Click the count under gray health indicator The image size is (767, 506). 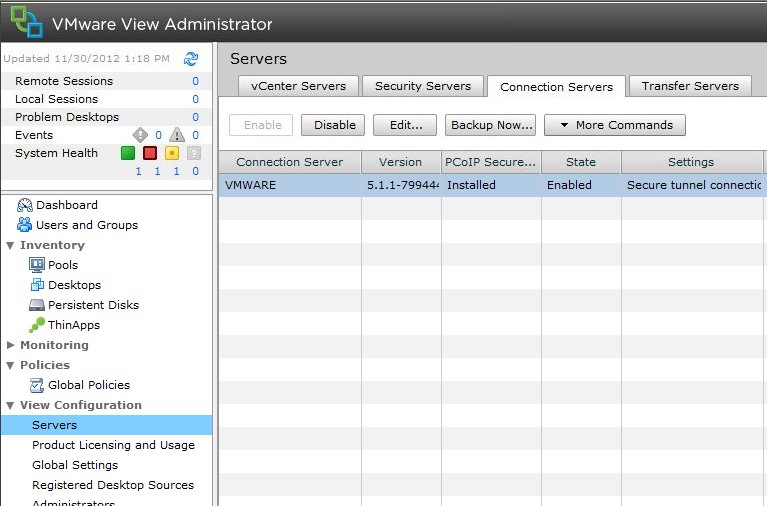coord(196,171)
